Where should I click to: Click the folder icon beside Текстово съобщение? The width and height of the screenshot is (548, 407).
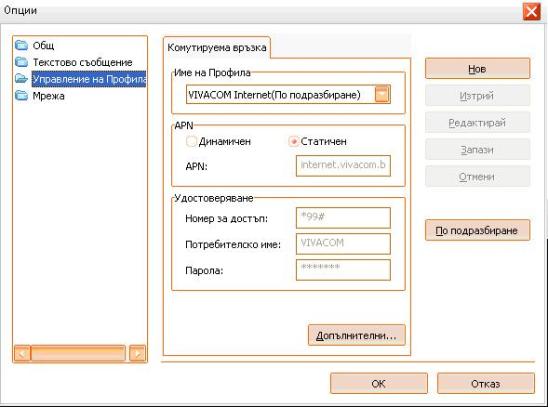[x=21, y=62]
